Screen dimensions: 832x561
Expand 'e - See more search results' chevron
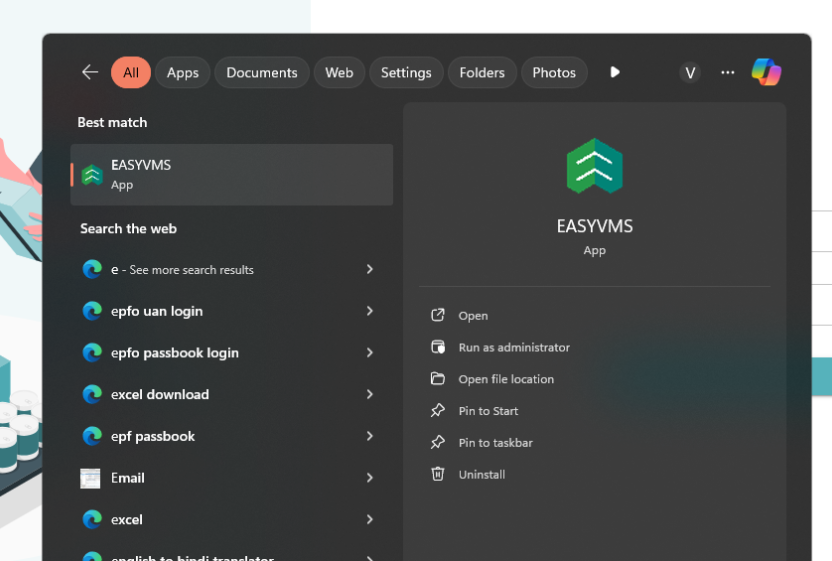[370, 269]
